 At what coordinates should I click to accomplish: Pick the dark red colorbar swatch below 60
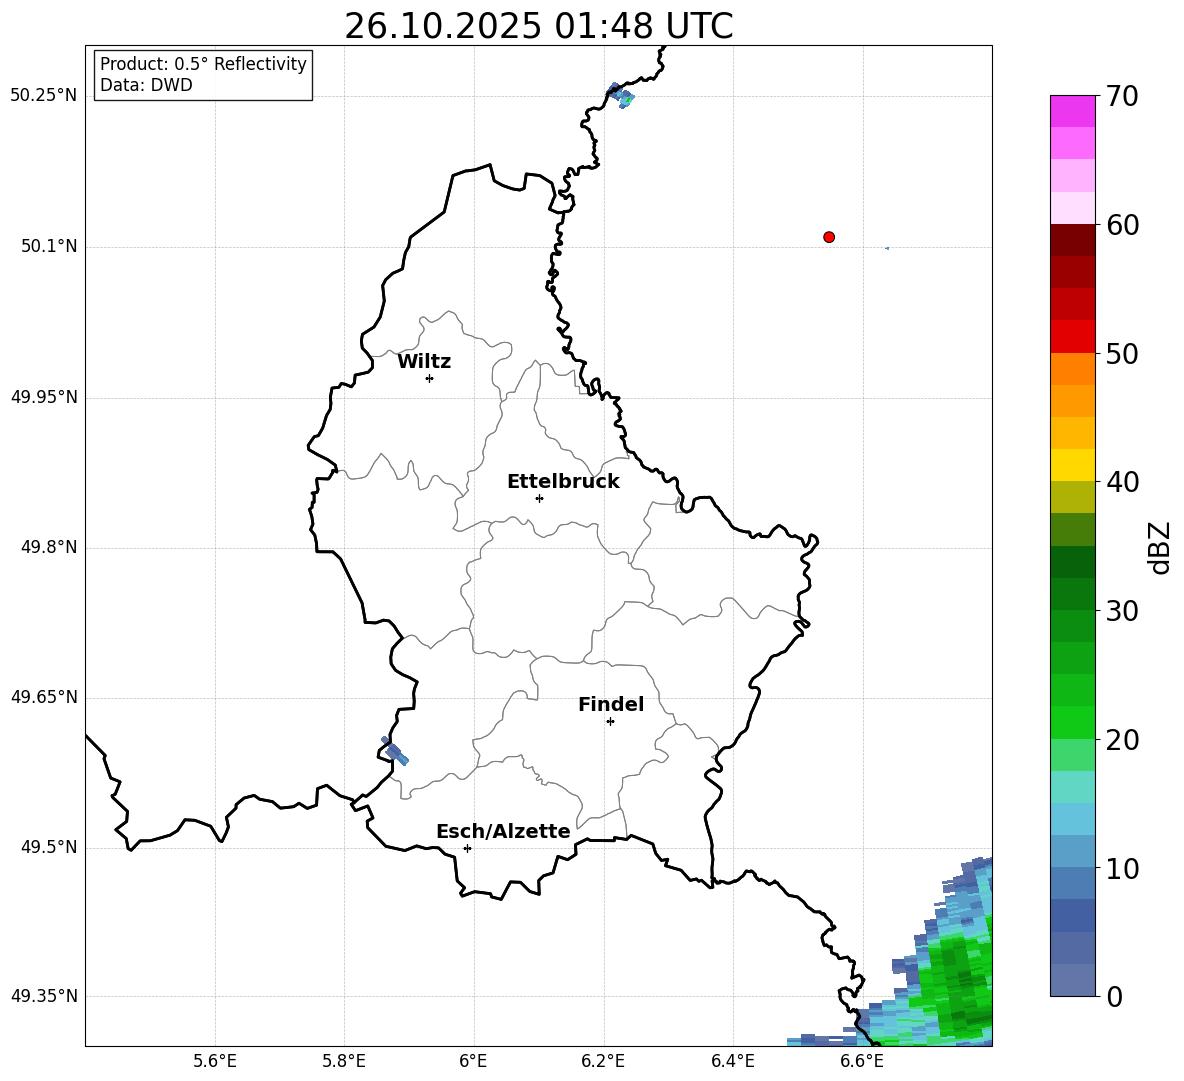pyautogui.click(x=1072, y=241)
